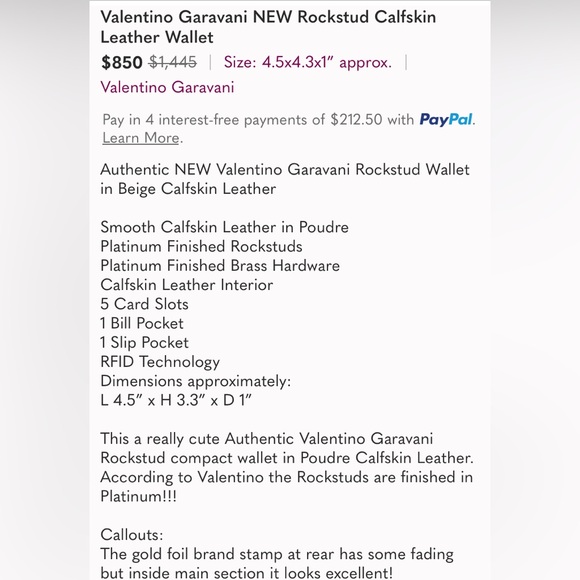This screenshot has width=580, height=580.
Task: Select the product title heading
Action: [268, 27]
